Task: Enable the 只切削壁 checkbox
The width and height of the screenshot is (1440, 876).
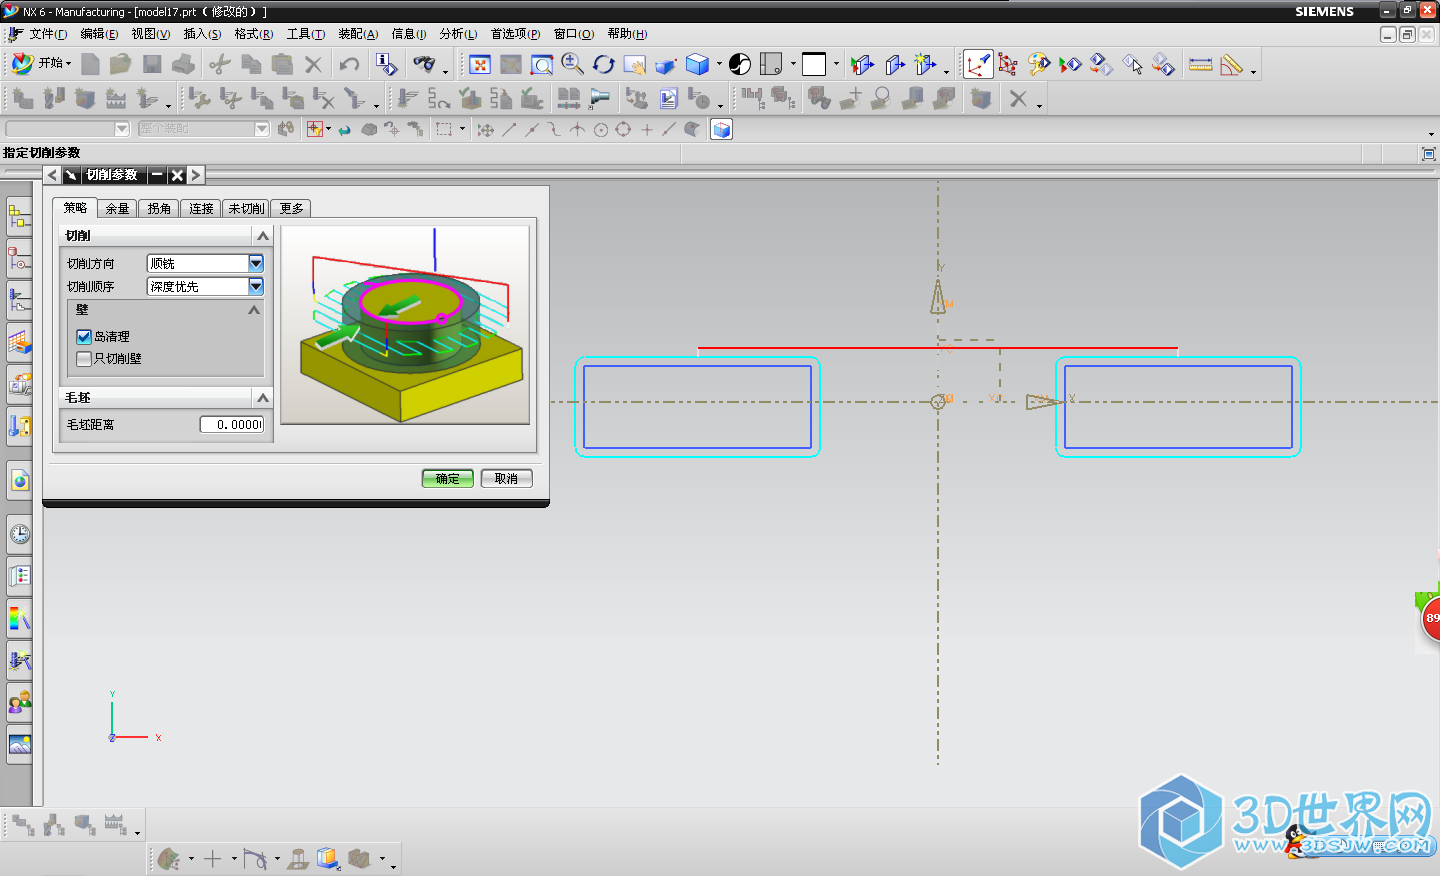Action: (84, 359)
